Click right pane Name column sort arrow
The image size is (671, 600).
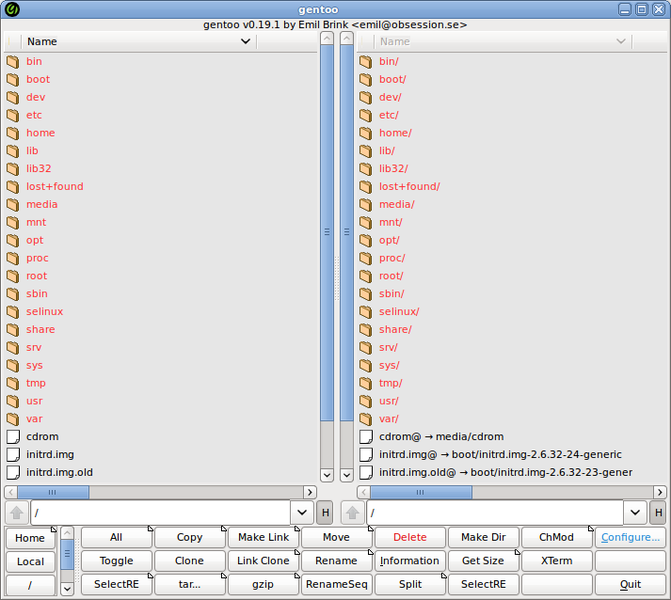pos(621,42)
